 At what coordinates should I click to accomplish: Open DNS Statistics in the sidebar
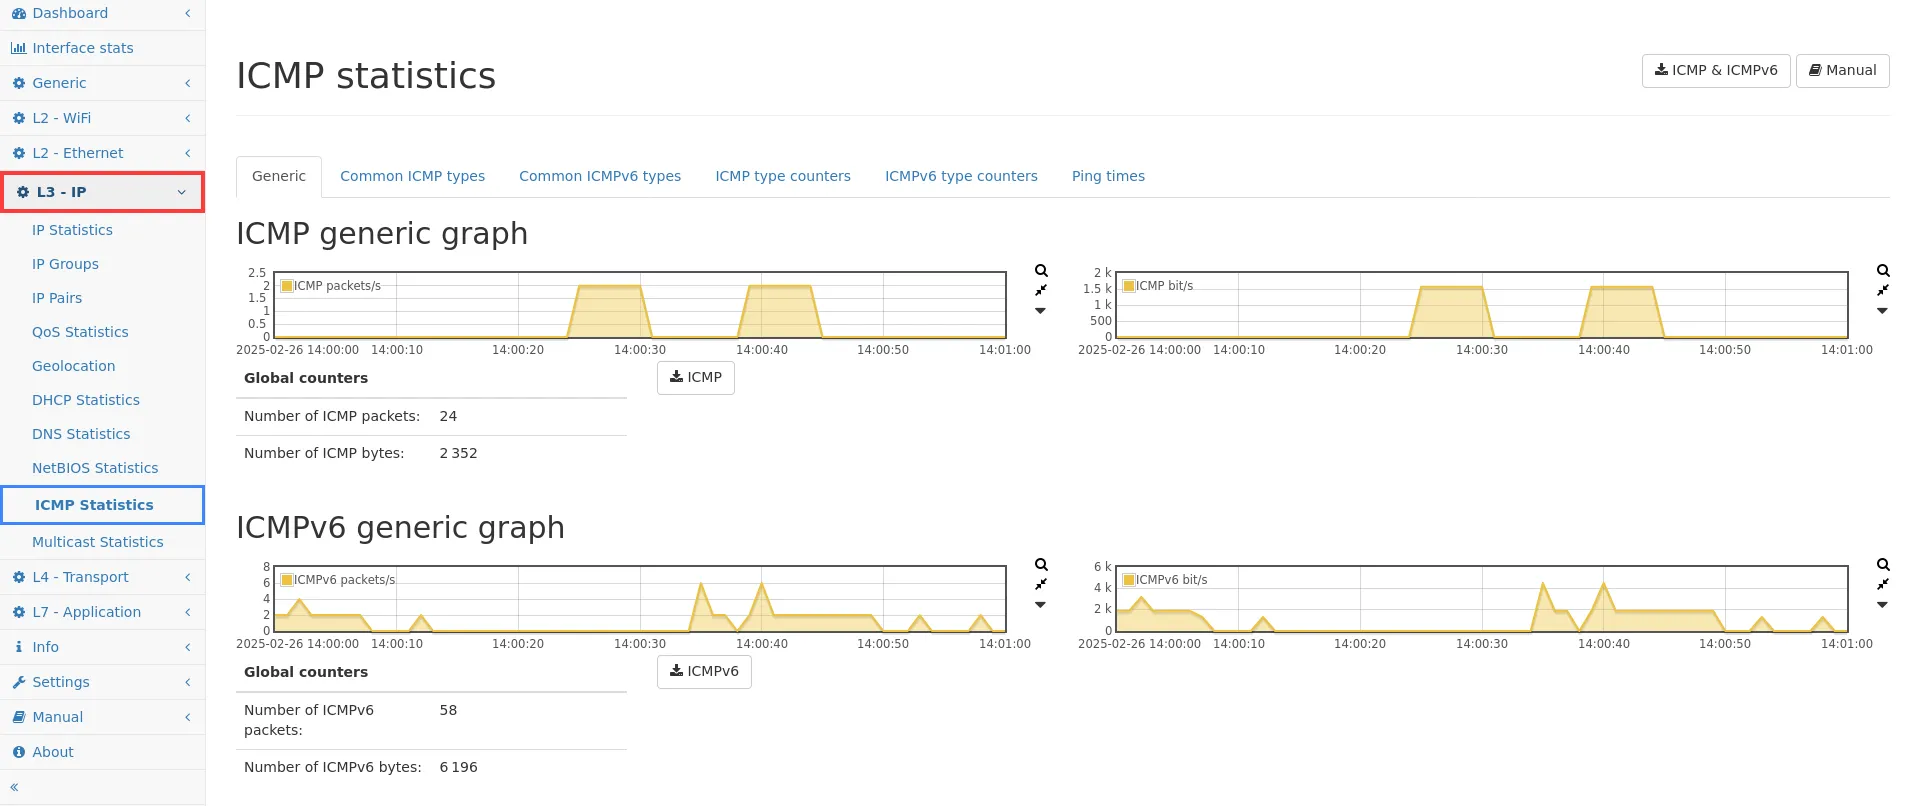pyautogui.click(x=81, y=434)
